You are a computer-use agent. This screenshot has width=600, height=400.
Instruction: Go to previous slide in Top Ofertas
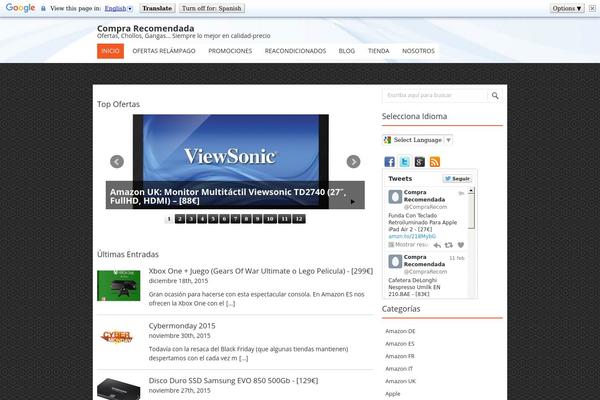pyautogui.click(x=117, y=162)
